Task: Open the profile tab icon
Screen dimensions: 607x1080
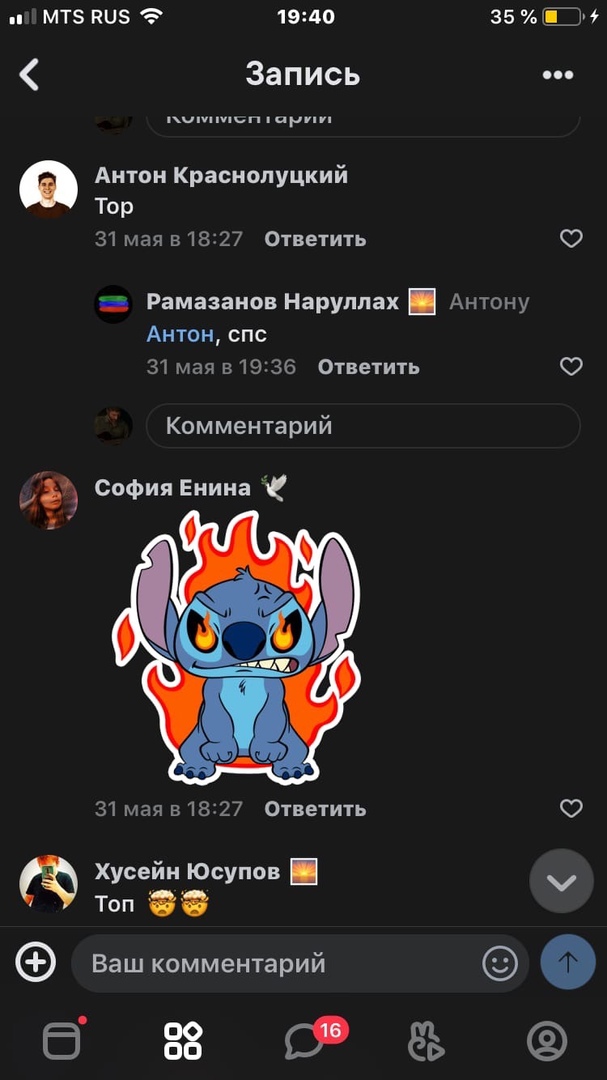Action: (x=546, y=1040)
